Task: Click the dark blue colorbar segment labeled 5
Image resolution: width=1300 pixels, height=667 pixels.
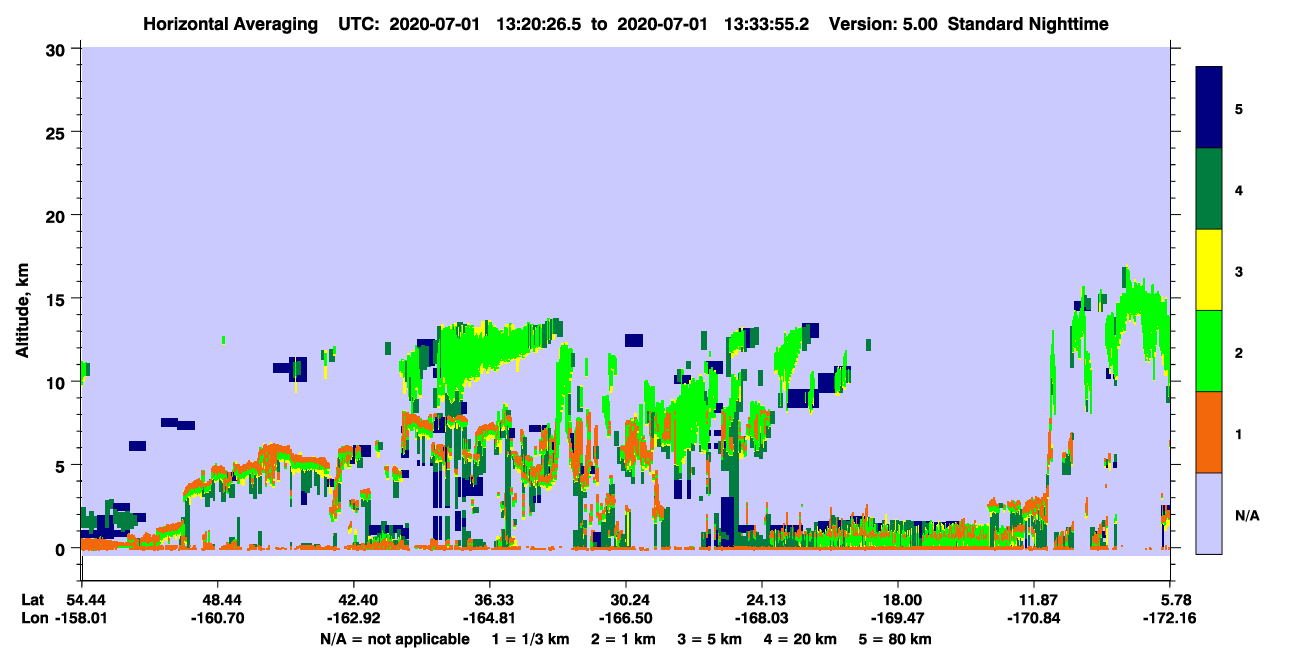Action: pyautogui.click(x=1209, y=108)
